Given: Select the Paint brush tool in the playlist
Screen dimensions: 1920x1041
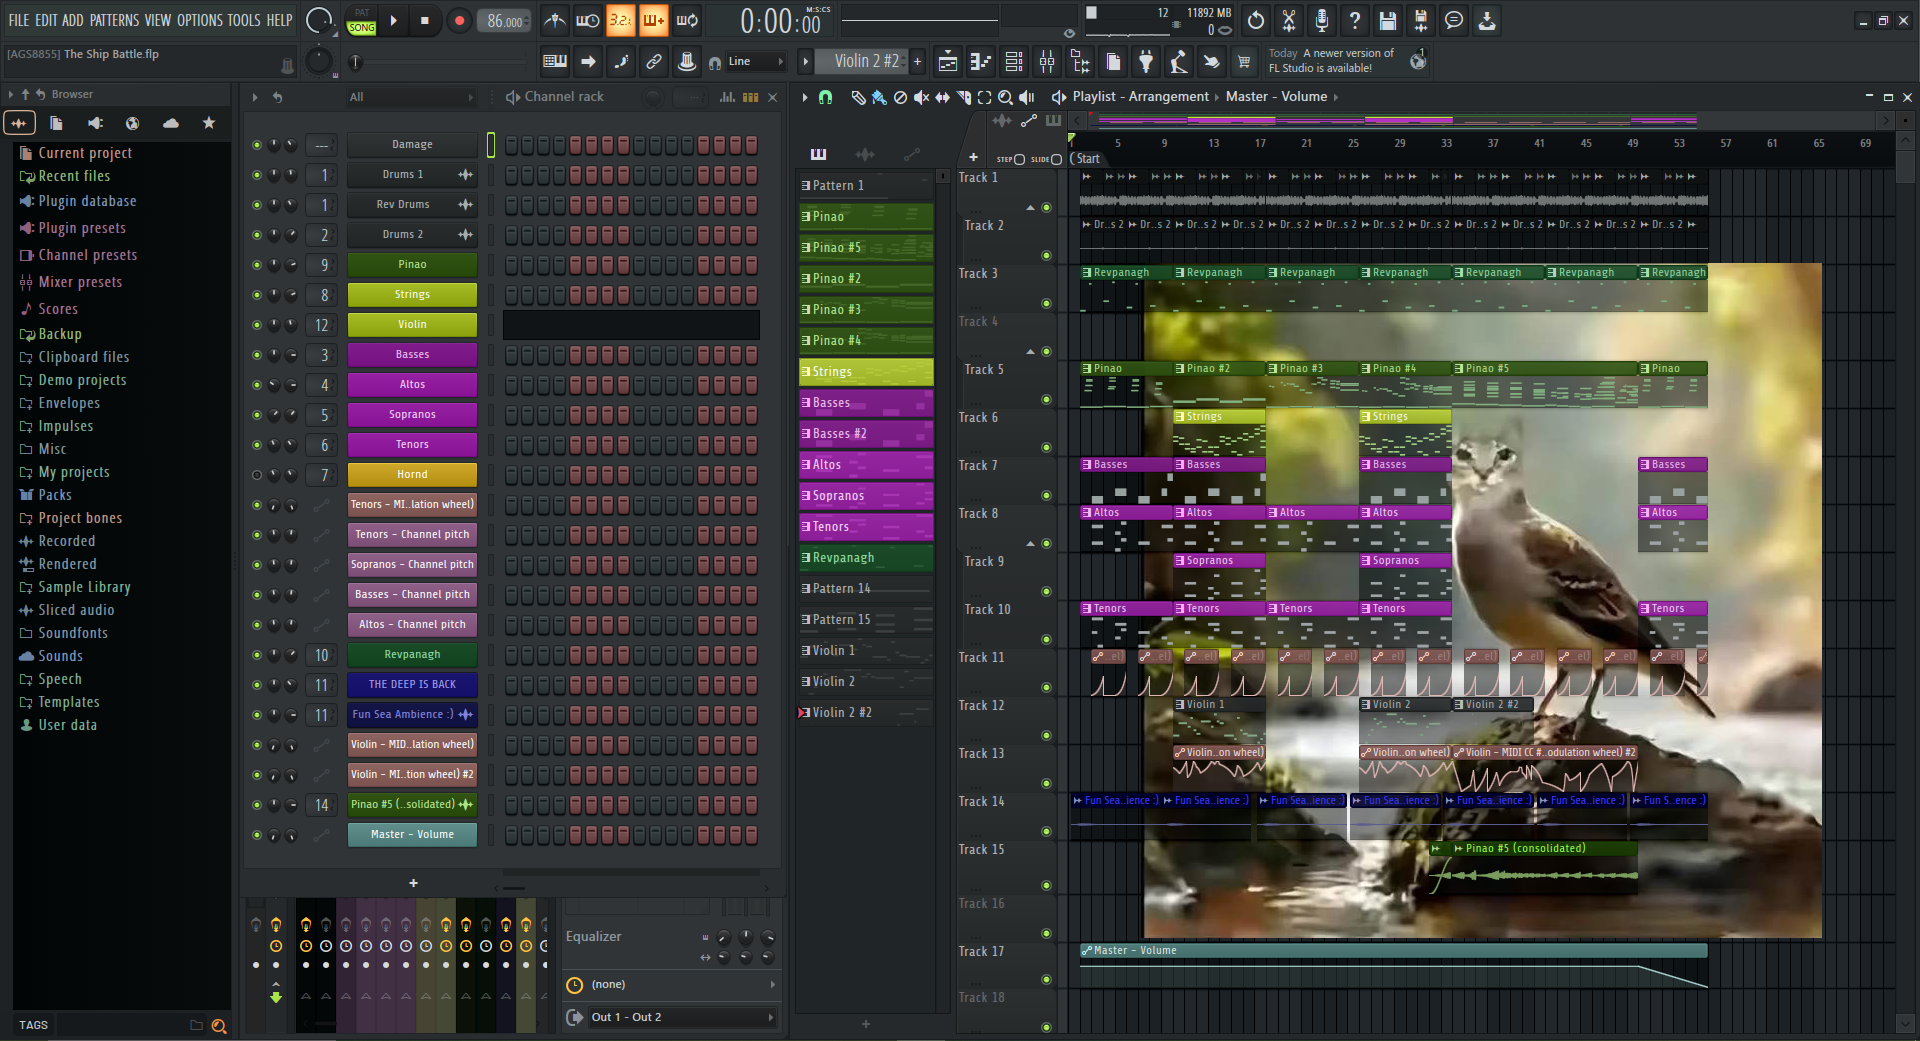Looking at the screenshot, I should click(879, 97).
